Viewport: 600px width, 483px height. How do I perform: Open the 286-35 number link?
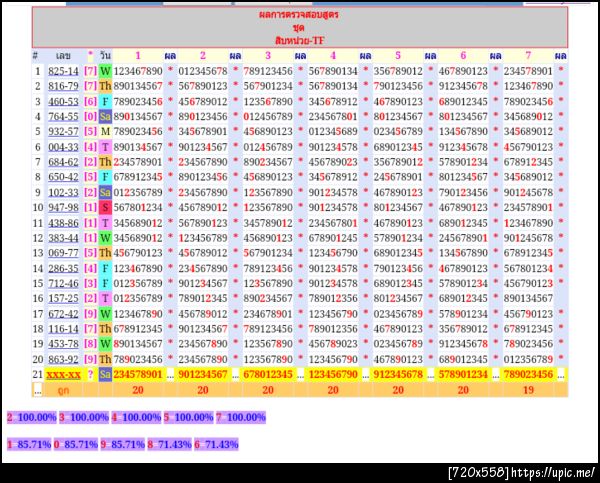pos(63,268)
